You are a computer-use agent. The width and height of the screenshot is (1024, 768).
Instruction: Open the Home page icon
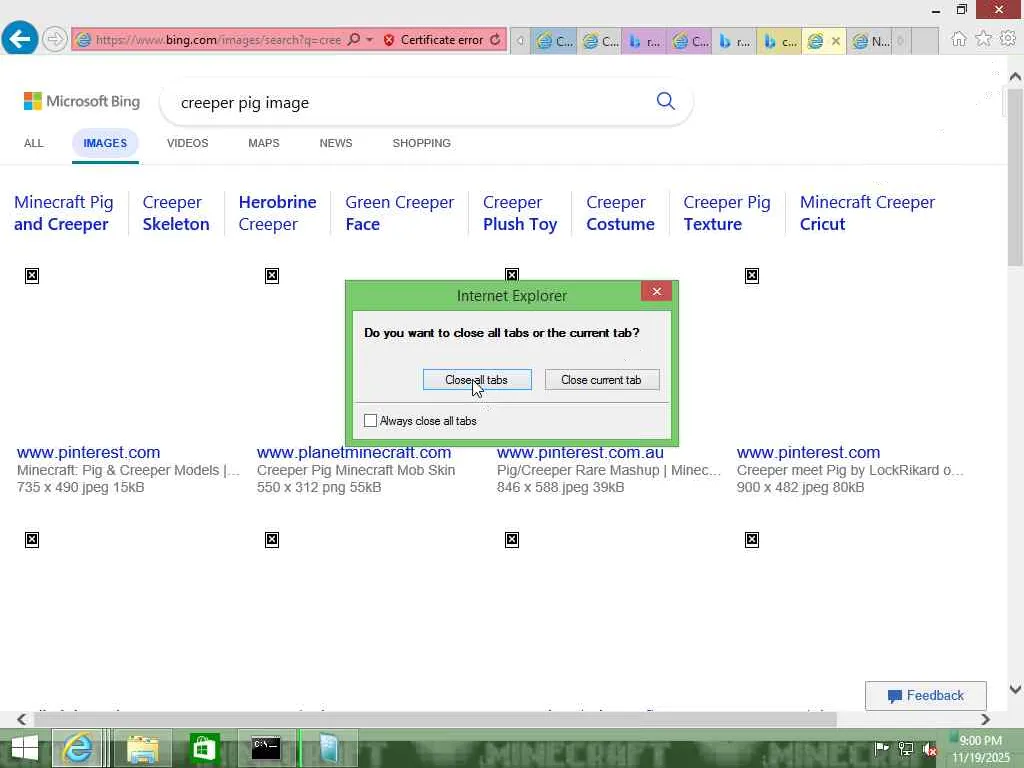[959, 39]
